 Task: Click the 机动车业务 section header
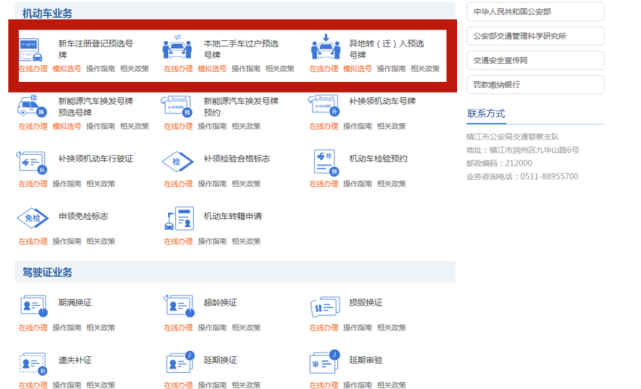47,13
